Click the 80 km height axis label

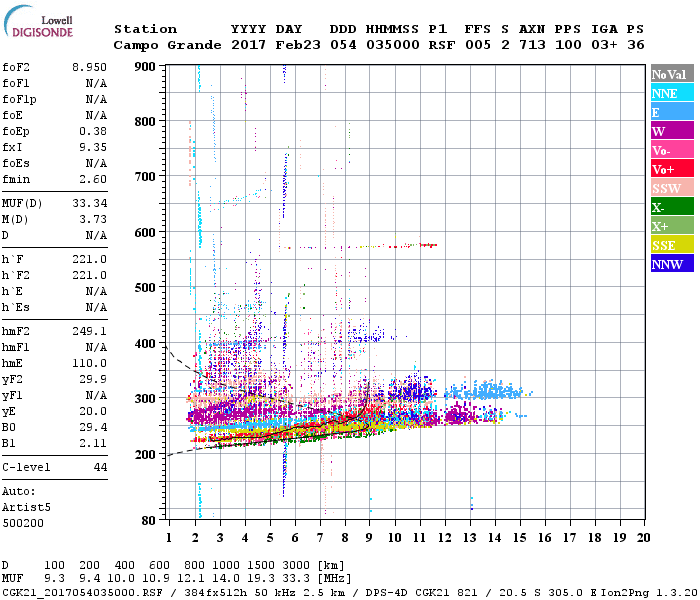(149, 521)
